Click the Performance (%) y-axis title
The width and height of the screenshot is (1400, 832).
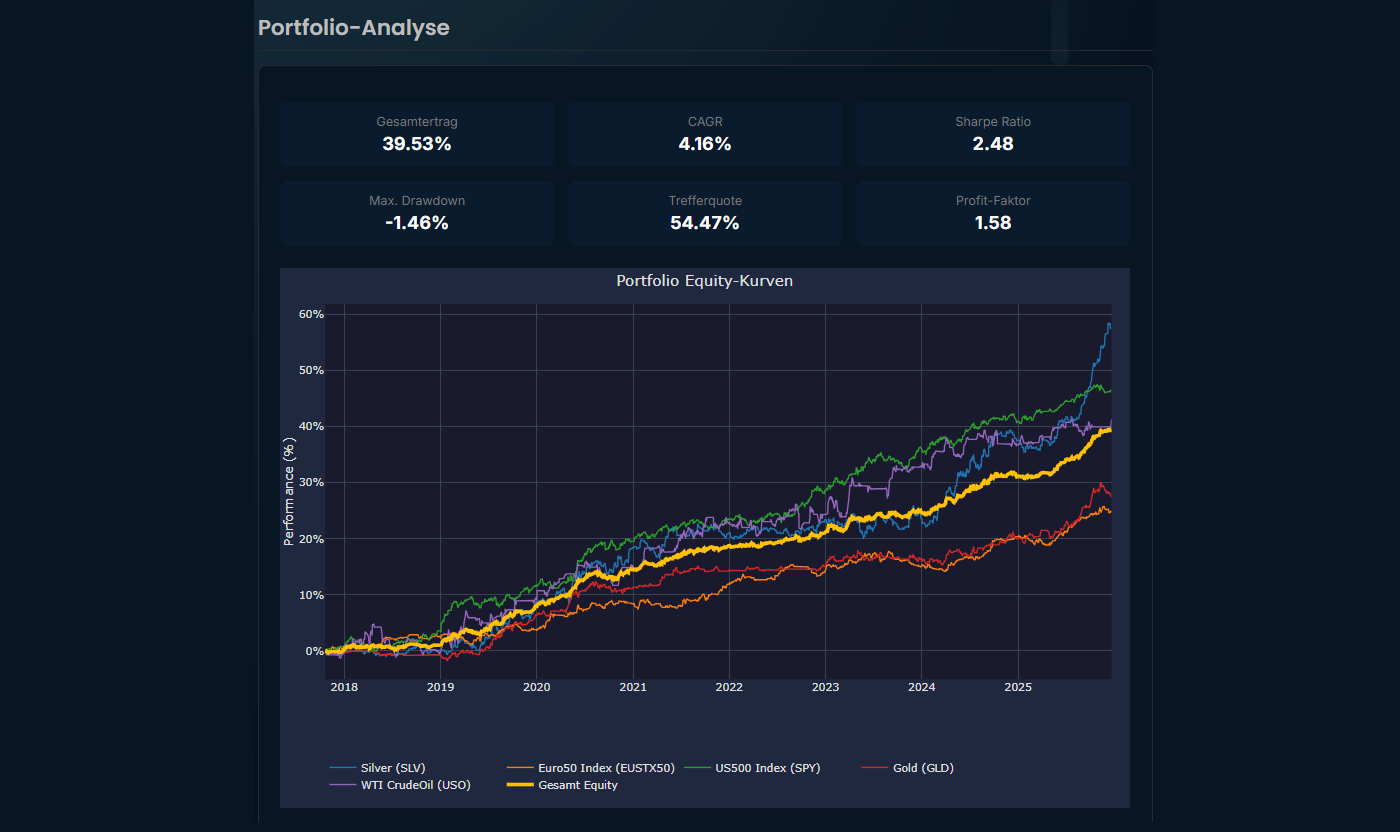[x=289, y=491]
